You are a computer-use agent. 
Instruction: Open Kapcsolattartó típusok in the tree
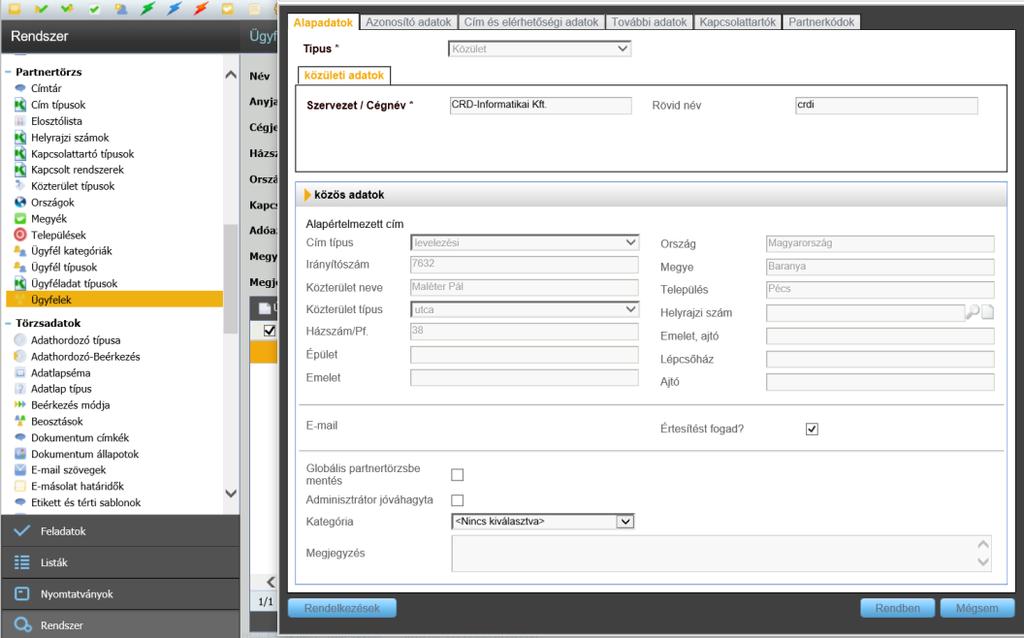[82, 154]
